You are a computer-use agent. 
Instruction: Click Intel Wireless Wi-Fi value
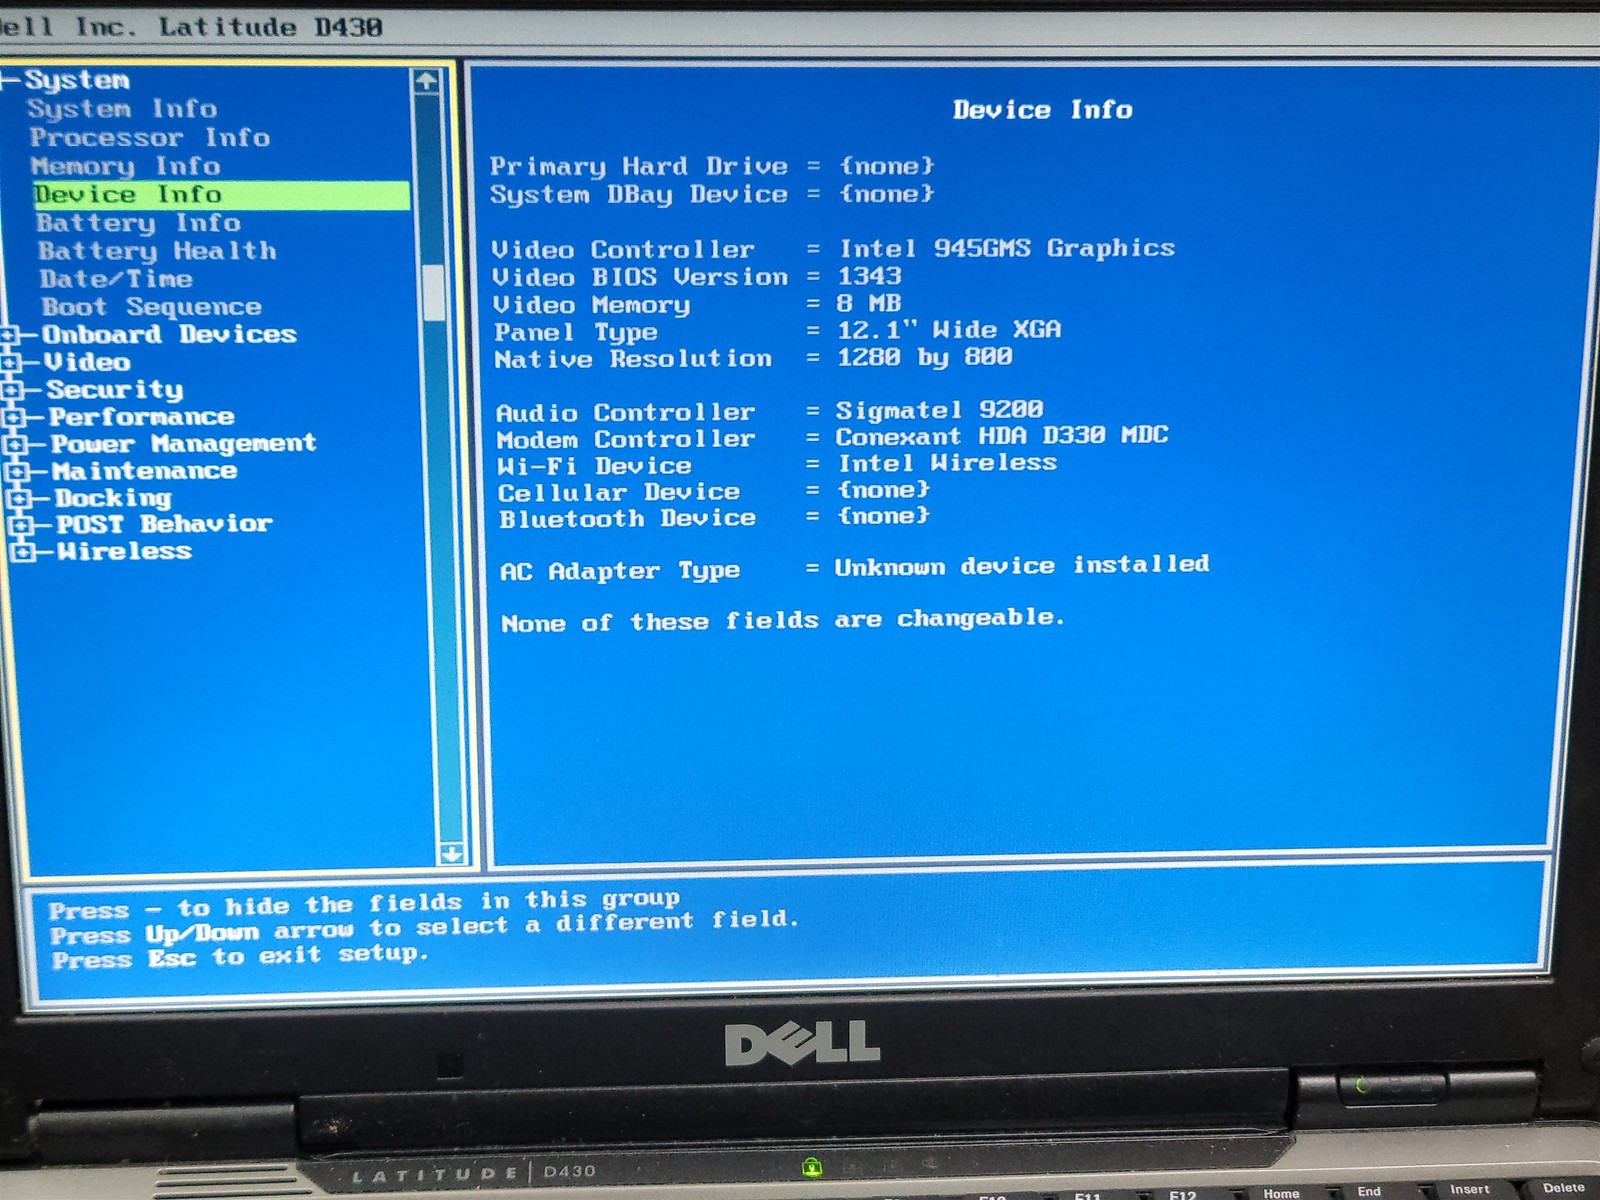pos(947,463)
